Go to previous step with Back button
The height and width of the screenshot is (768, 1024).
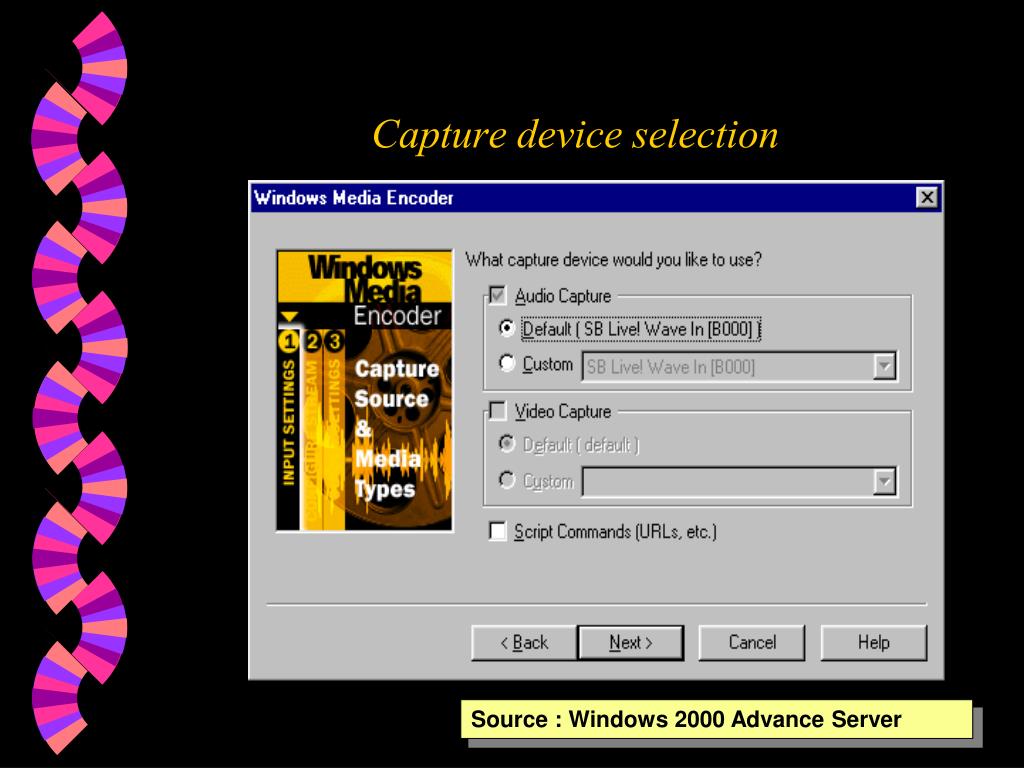click(524, 643)
